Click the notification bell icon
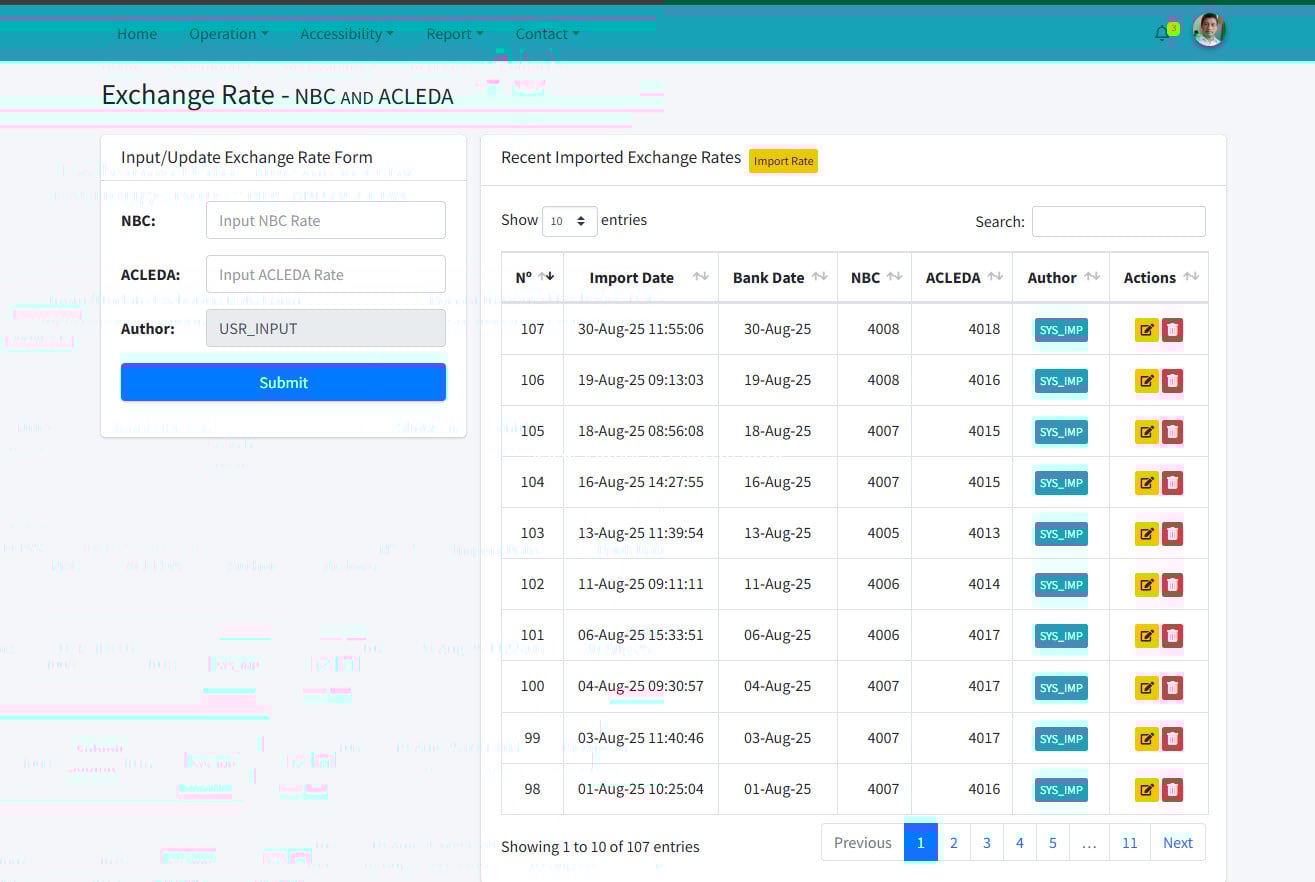Screen dimensions: 1315x882 (x=1161, y=33)
